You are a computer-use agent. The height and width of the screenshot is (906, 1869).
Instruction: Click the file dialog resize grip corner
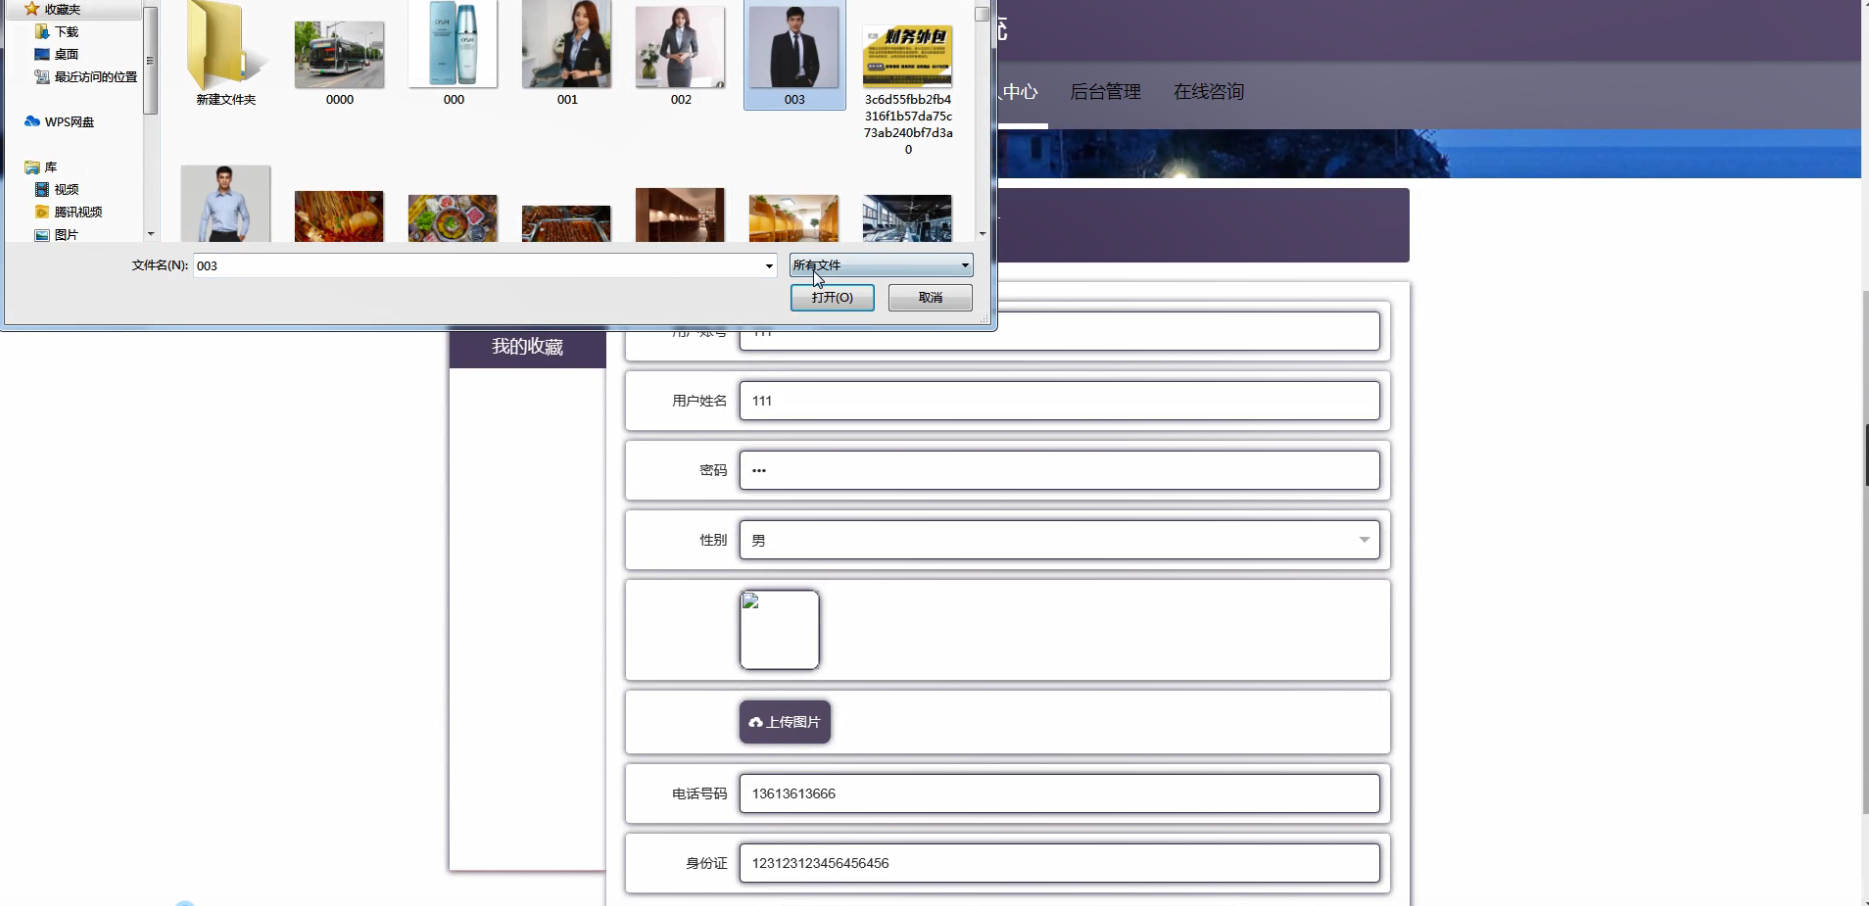click(985, 319)
